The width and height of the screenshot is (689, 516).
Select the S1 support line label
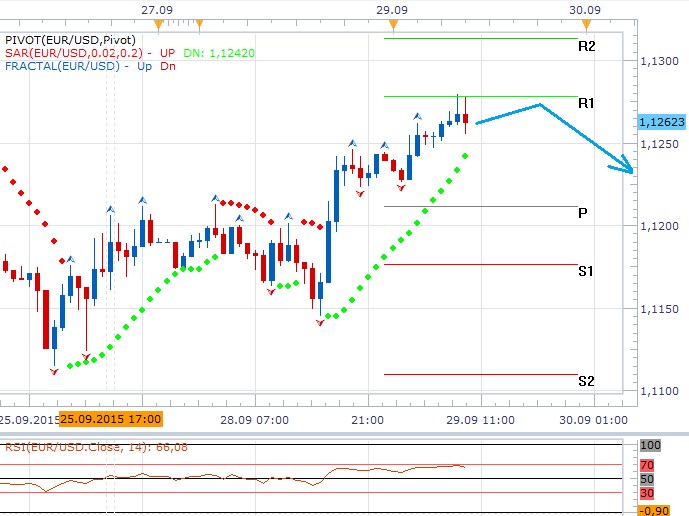click(586, 271)
